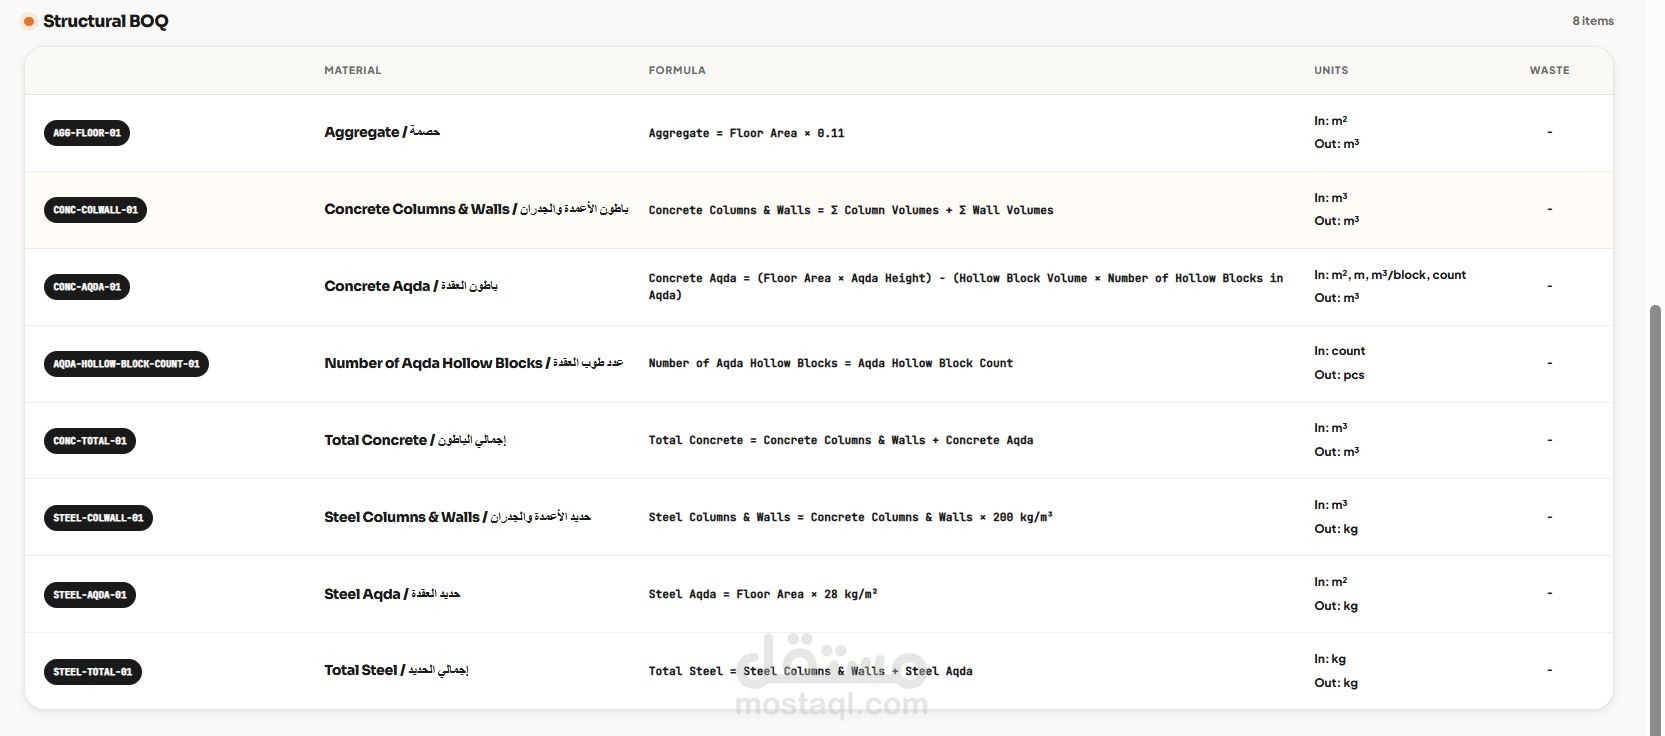Image resolution: width=1665 pixels, height=736 pixels.
Task: Select the Total Steel material name
Action: pos(396,670)
